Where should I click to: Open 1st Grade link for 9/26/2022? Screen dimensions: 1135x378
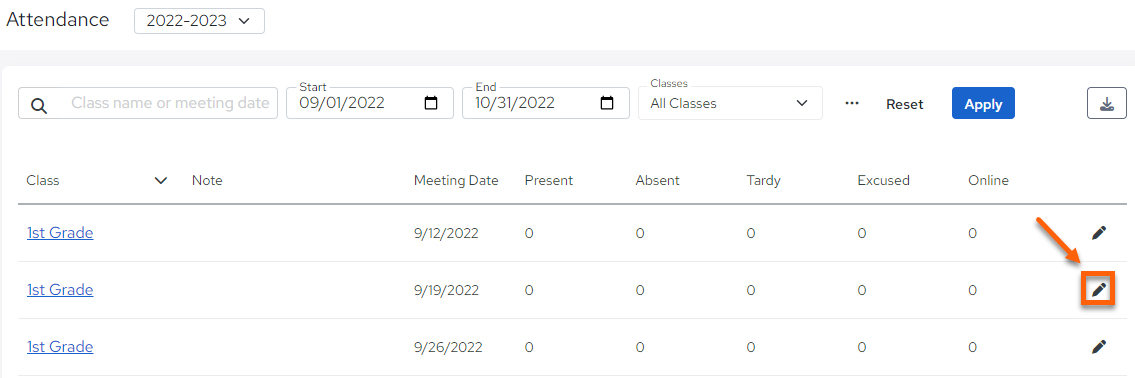tap(60, 347)
